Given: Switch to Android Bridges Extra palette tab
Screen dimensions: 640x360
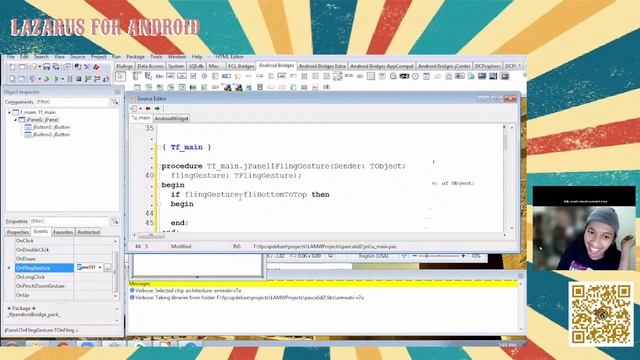Looking at the screenshot, I should click(322, 66).
